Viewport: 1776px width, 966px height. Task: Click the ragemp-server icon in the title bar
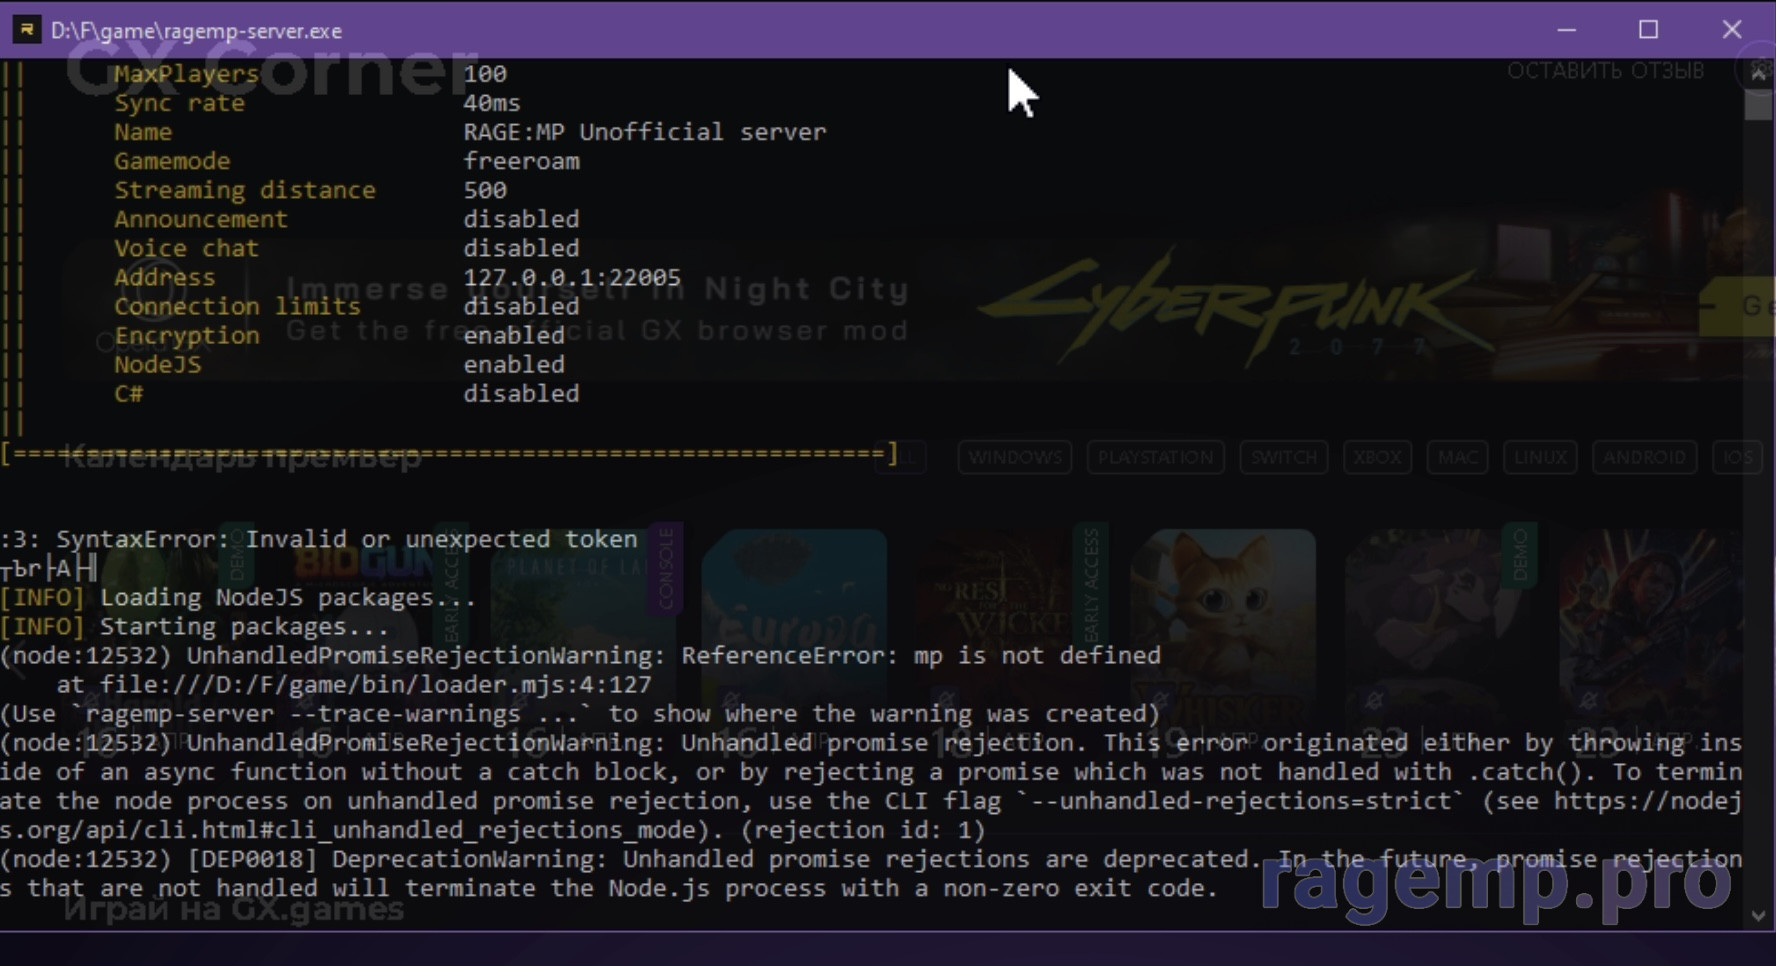click(26, 30)
